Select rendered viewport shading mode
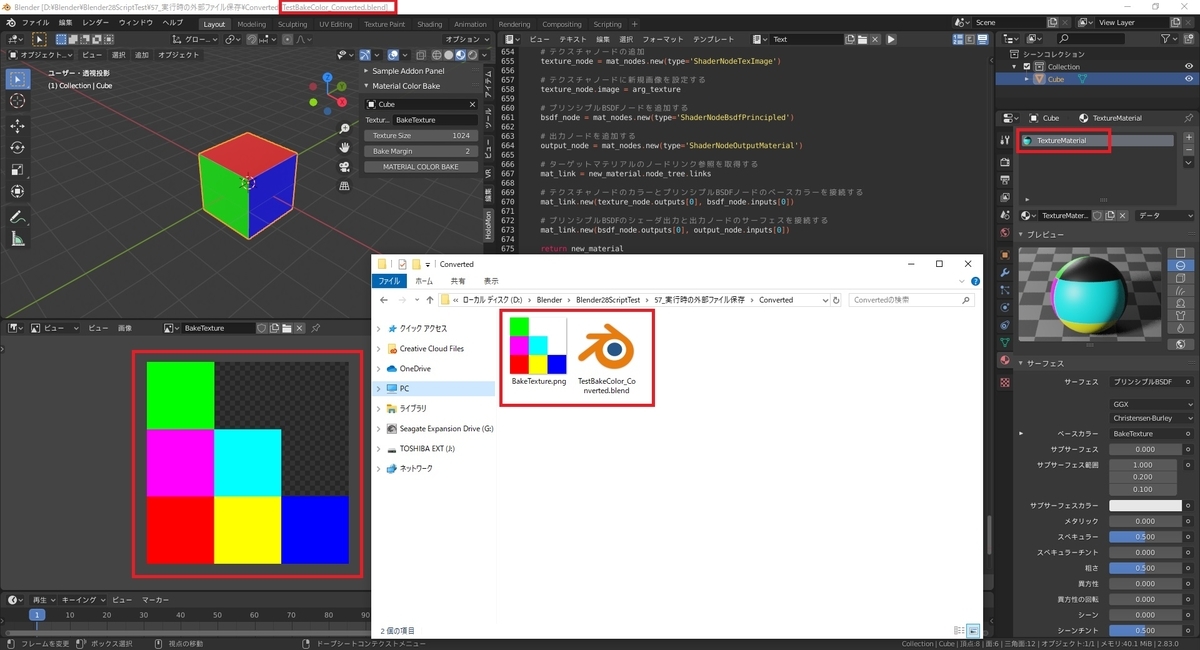 click(x=471, y=55)
